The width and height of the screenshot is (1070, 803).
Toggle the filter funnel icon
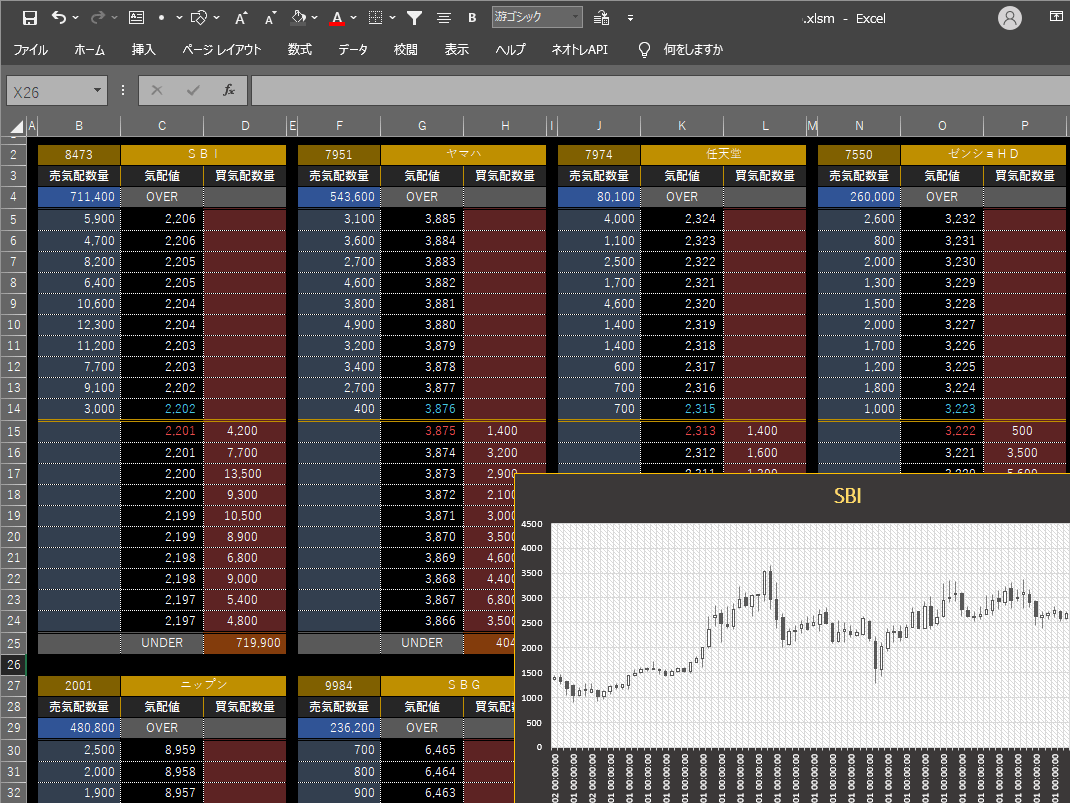(x=414, y=18)
